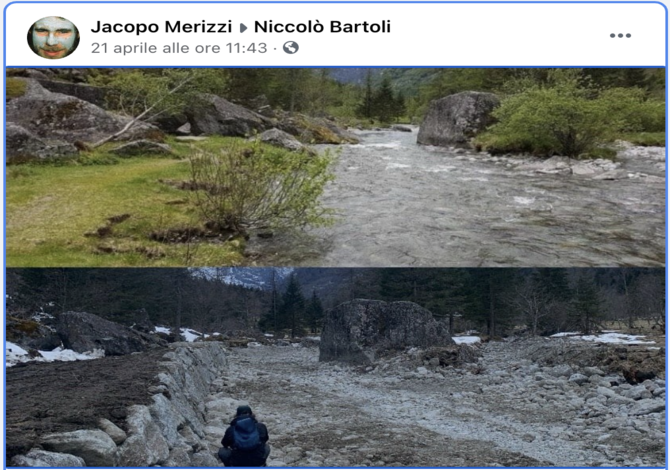Open the three-dot post options menu
Screen dimensions: 670x470
coord(620,35)
